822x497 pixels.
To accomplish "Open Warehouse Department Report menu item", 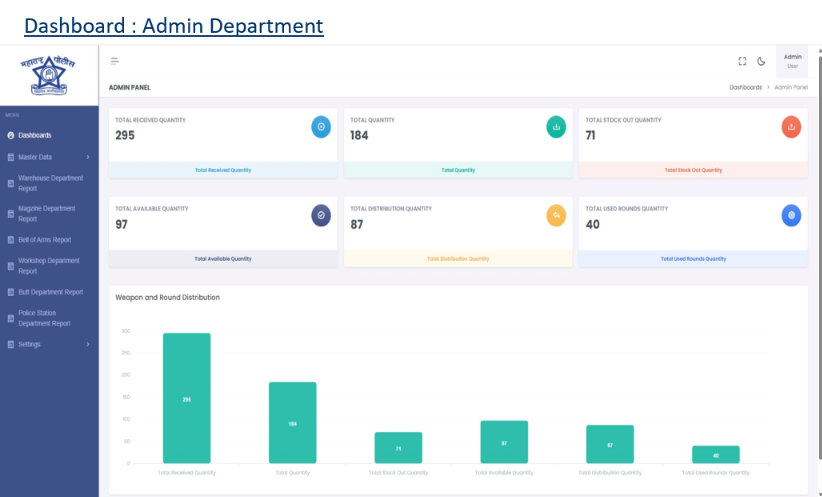I will (x=50, y=183).
